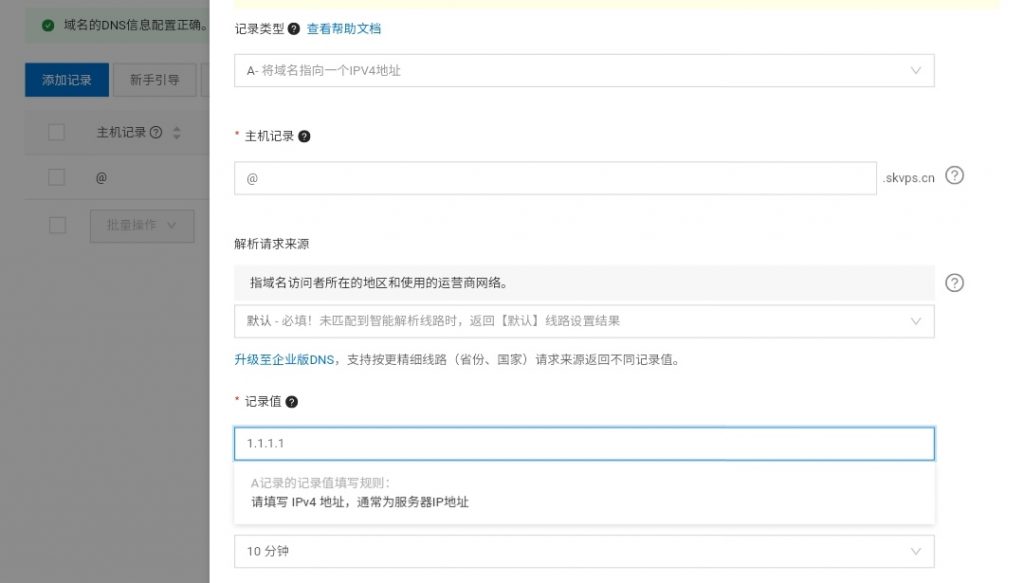Open the record type dropdown showing A- 将域名指向一个IPV4地址
Screen dimensions: 1024x583
[x=584, y=71]
